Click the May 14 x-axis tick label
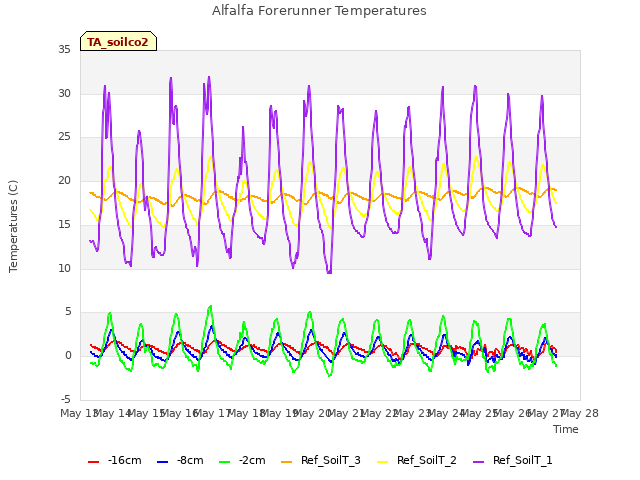 113,413
